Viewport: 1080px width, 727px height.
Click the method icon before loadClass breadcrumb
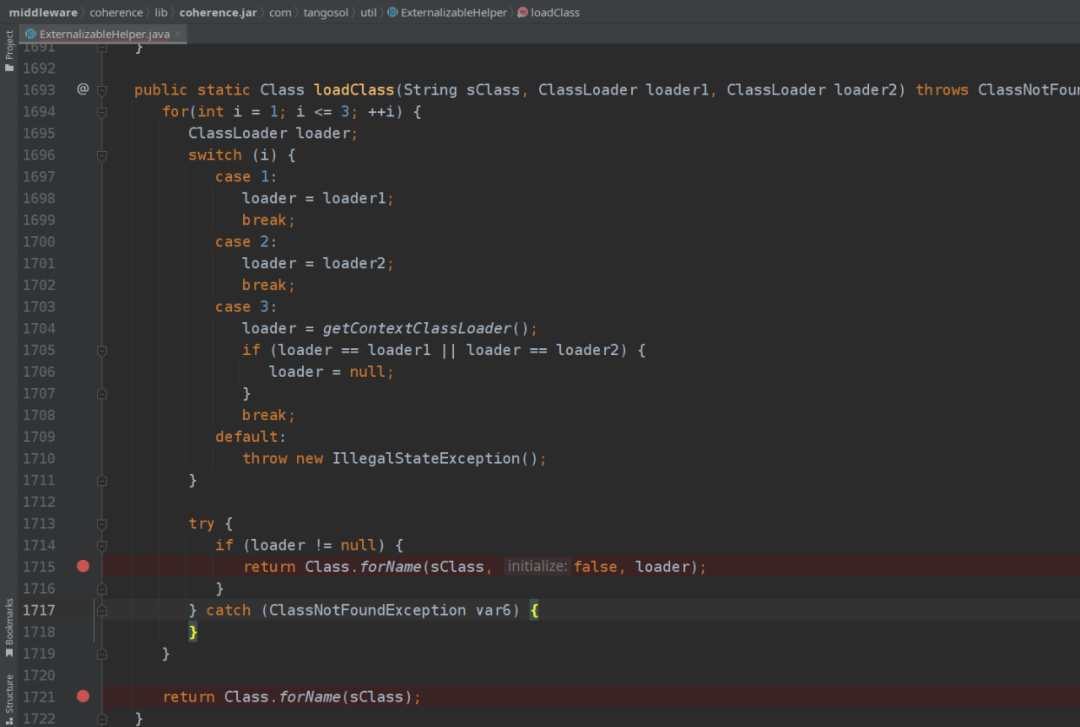pyautogui.click(x=522, y=12)
